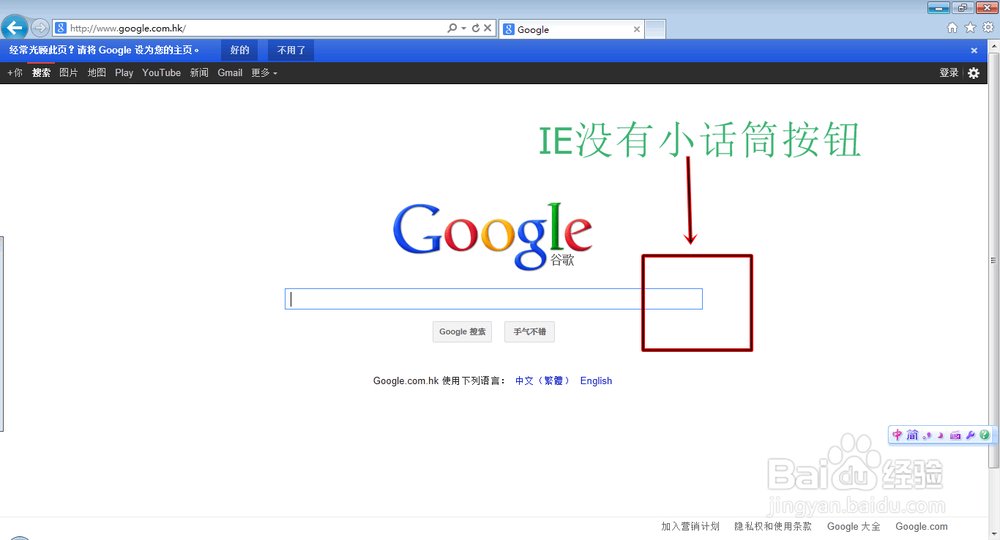
Task: Open IME wrench settings icon
Action: coord(971,435)
